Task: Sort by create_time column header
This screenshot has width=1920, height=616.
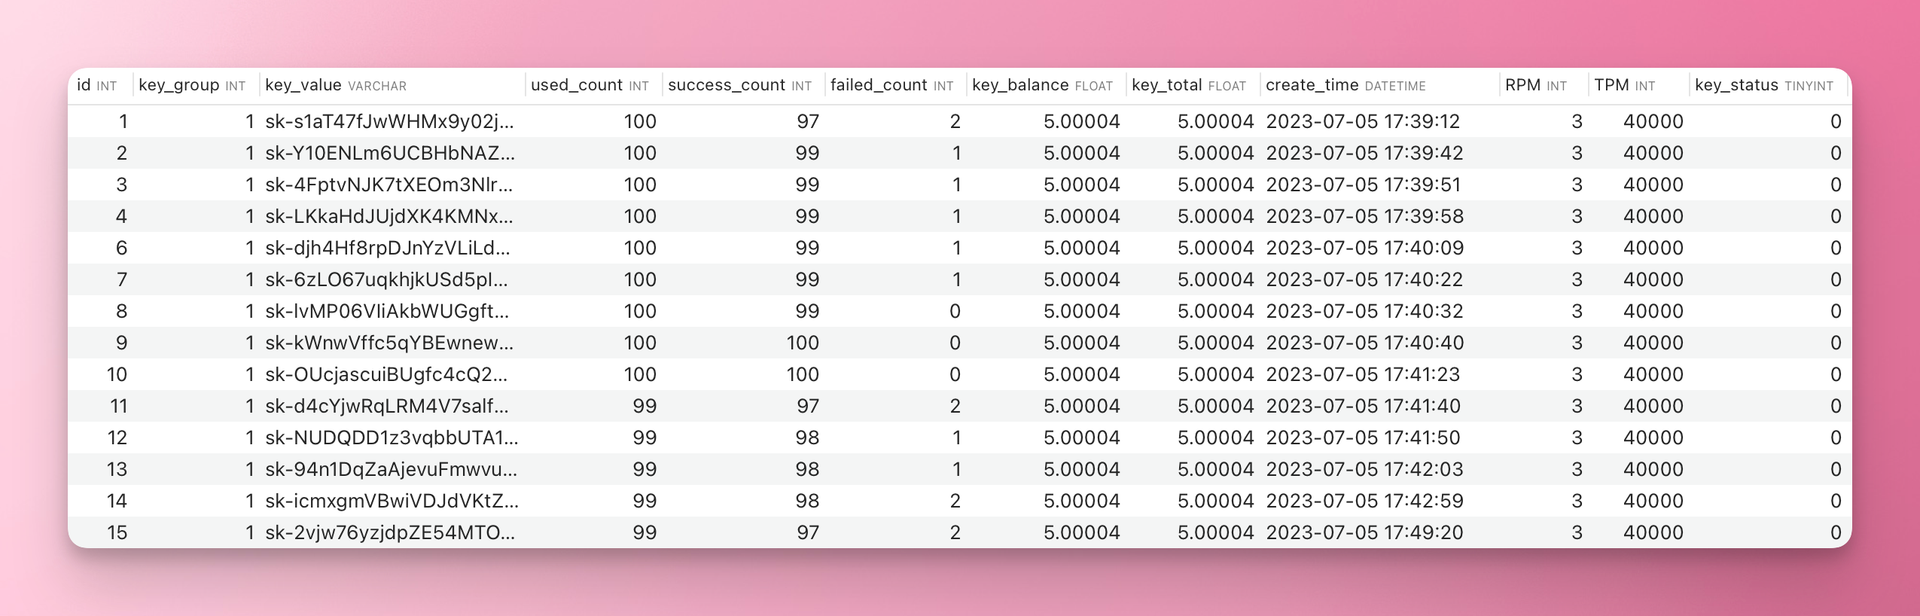Action: [1345, 85]
